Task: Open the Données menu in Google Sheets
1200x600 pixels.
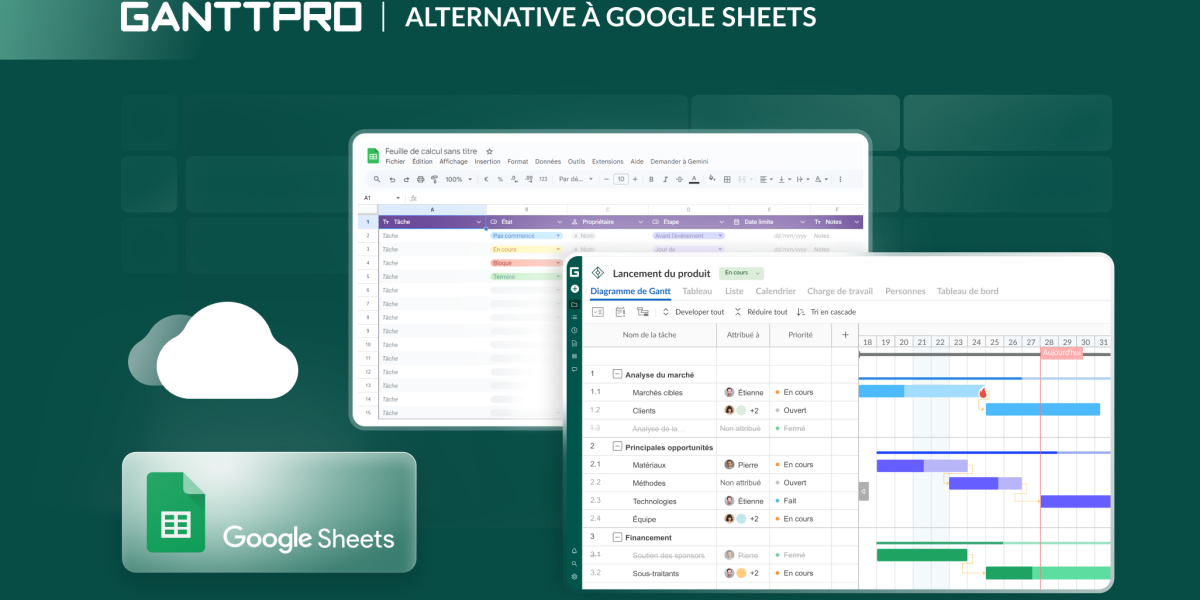Action: pyautogui.click(x=547, y=161)
